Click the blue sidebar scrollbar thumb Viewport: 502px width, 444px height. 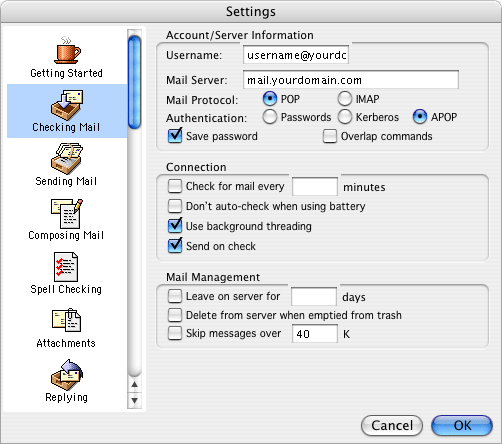click(135, 82)
